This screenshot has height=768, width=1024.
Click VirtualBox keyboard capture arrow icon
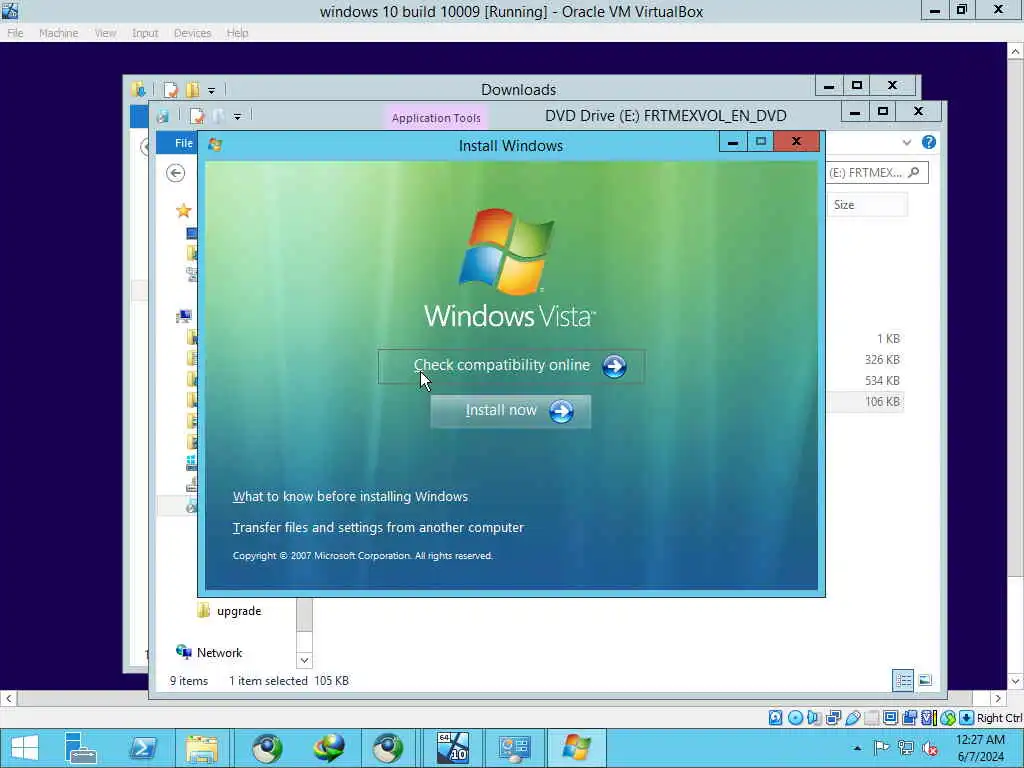click(967, 718)
